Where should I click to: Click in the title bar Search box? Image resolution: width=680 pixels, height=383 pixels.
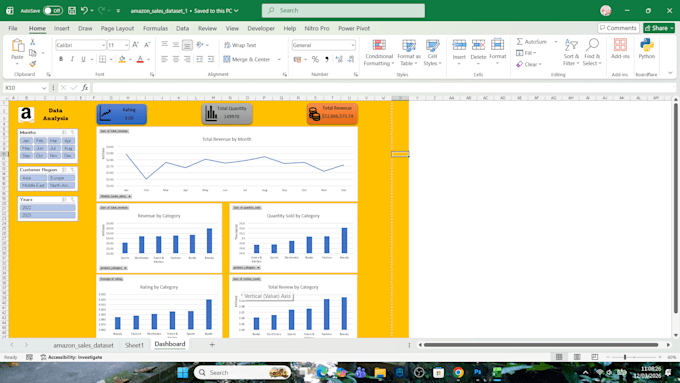point(343,10)
